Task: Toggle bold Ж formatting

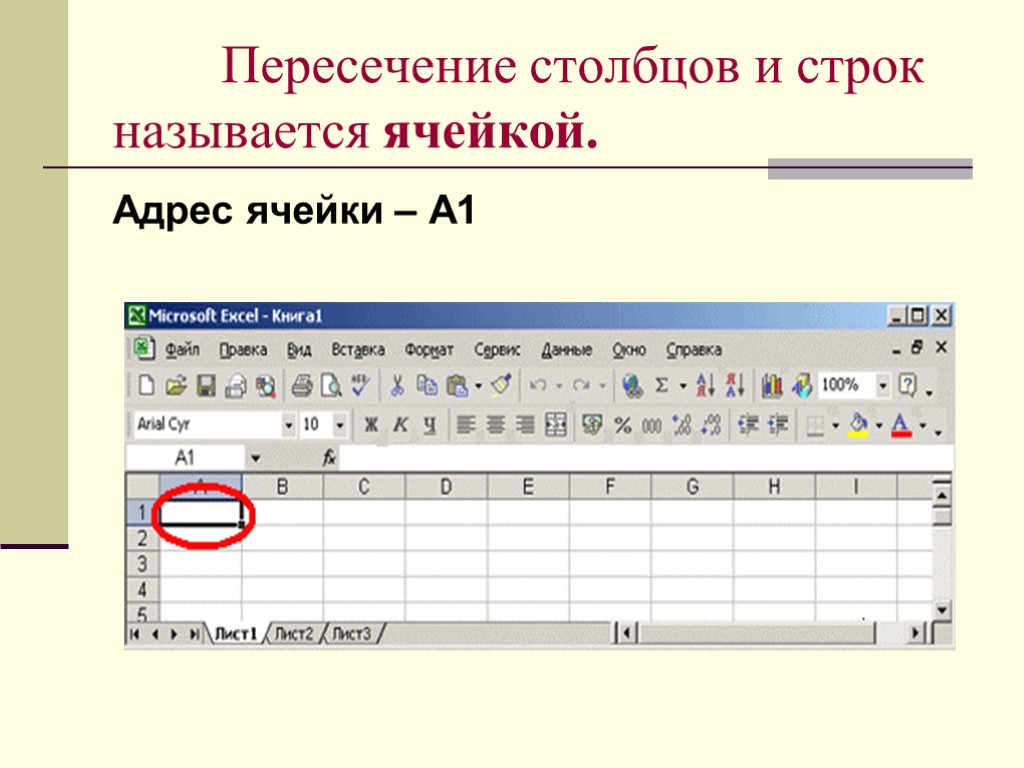Action: (x=371, y=425)
